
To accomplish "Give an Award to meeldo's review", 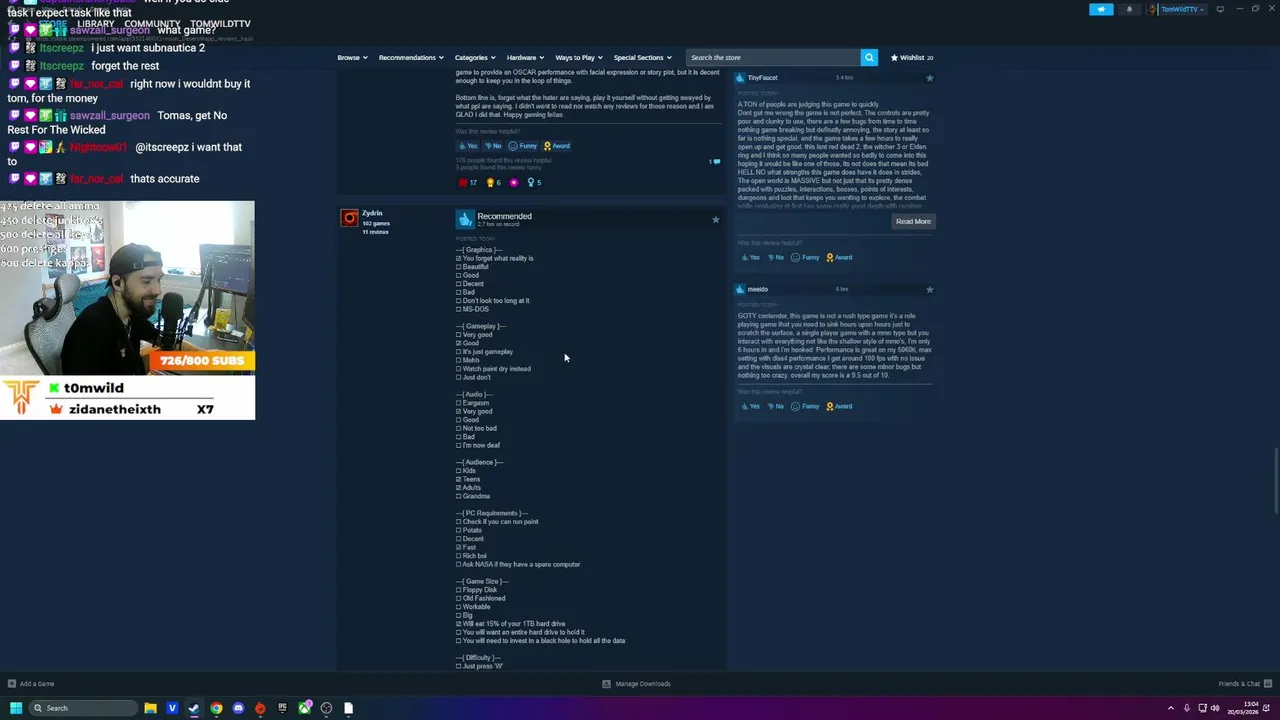I will pos(839,406).
